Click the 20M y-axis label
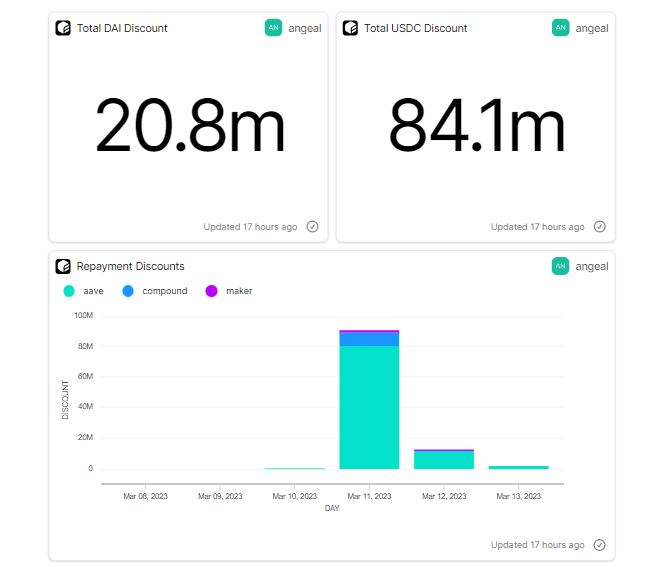Image resolution: width=670 pixels, height=567 pixels. point(85,438)
